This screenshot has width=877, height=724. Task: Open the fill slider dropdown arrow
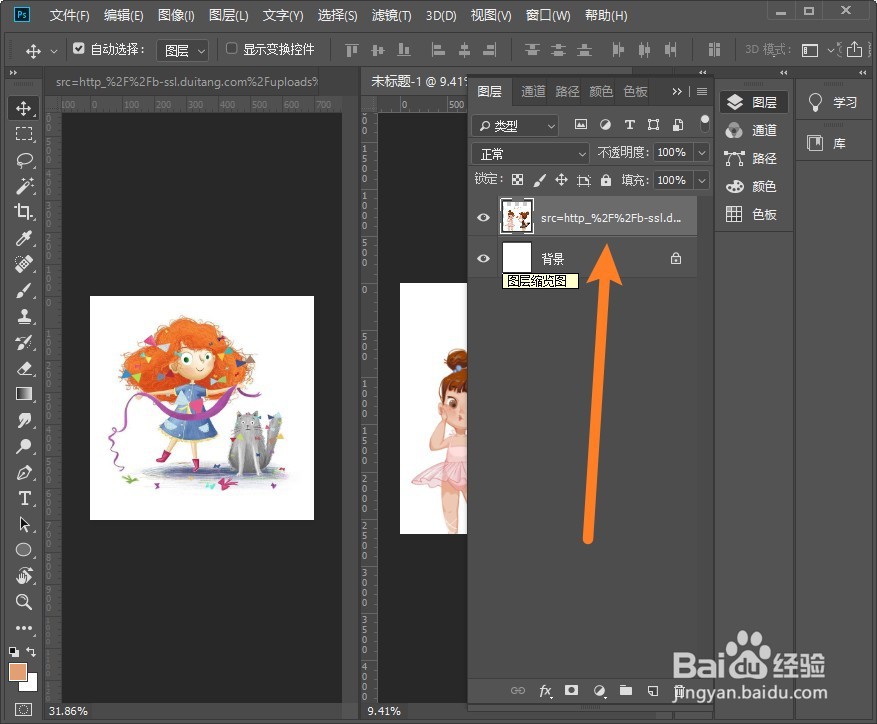(701, 180)
